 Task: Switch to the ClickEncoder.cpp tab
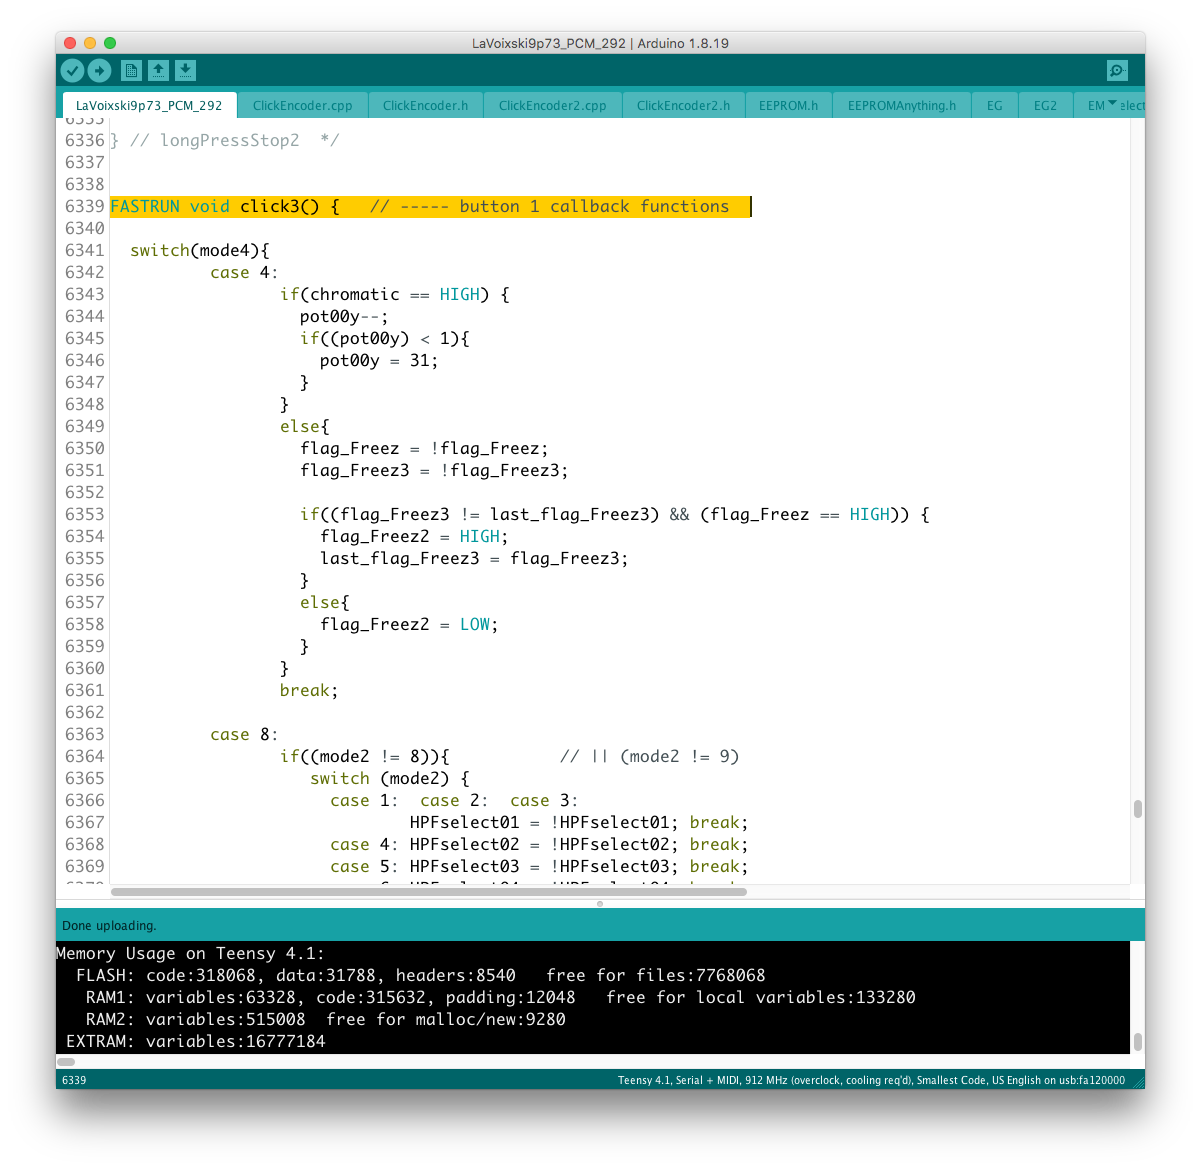point(302,105)
